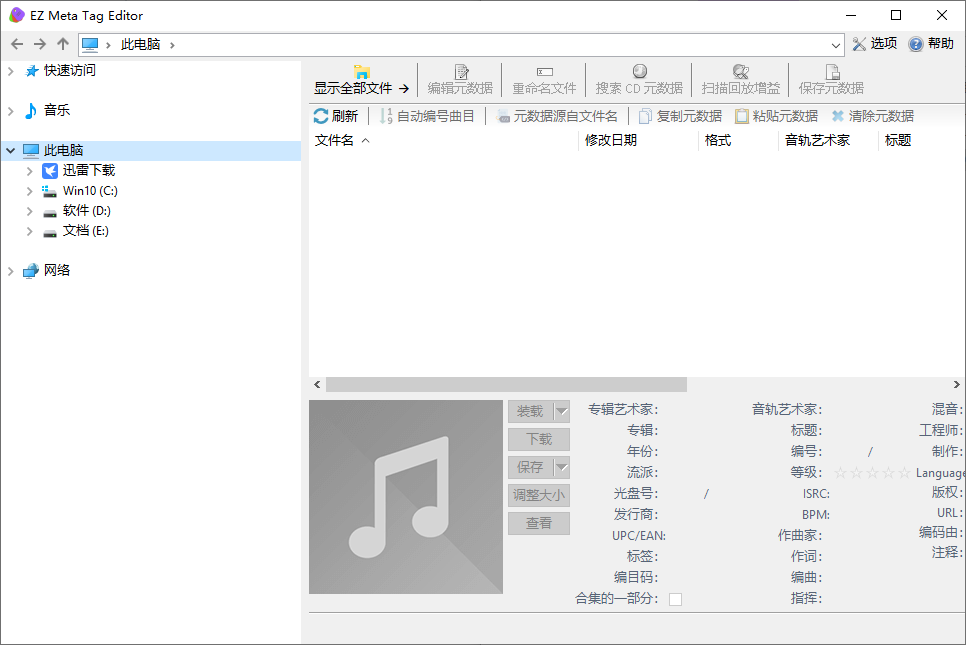Select 快速访问 star item in tree
The height and width of the screenshot is (645, 966).
click(x=60, y=70)
